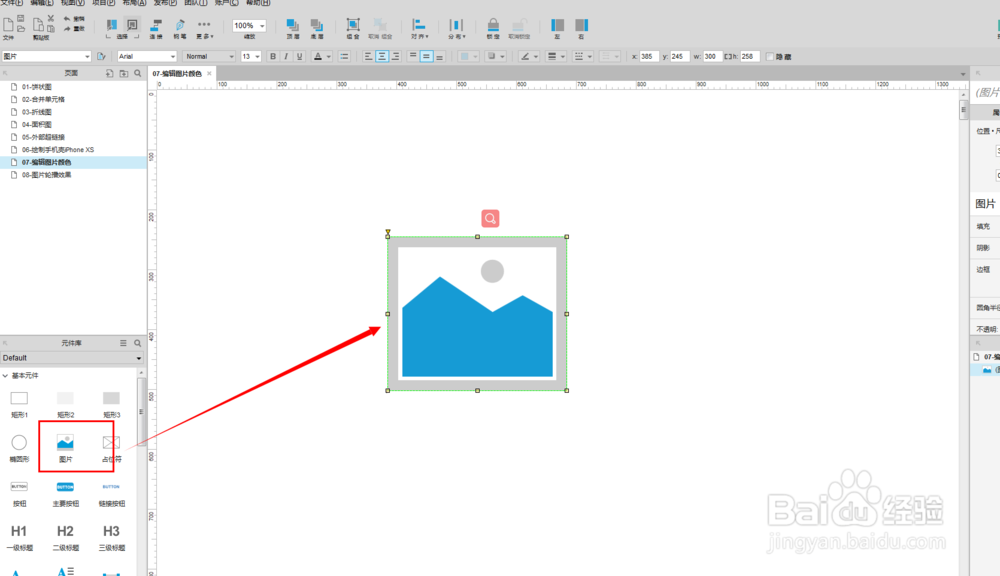Toggle the left panel icon
The width and height of the screenshot is (1000, 576).
(557, 28)
